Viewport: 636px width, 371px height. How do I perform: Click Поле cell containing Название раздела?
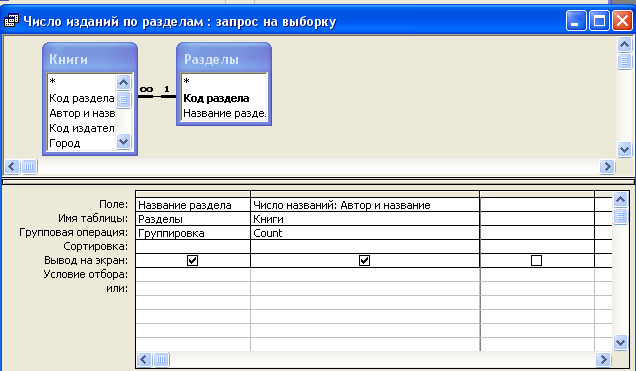tap(193, 205)
